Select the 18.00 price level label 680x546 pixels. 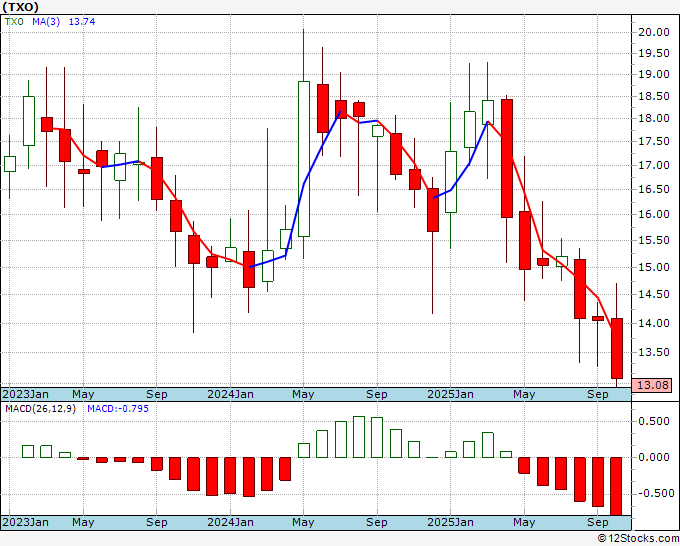tap(654, 118)
